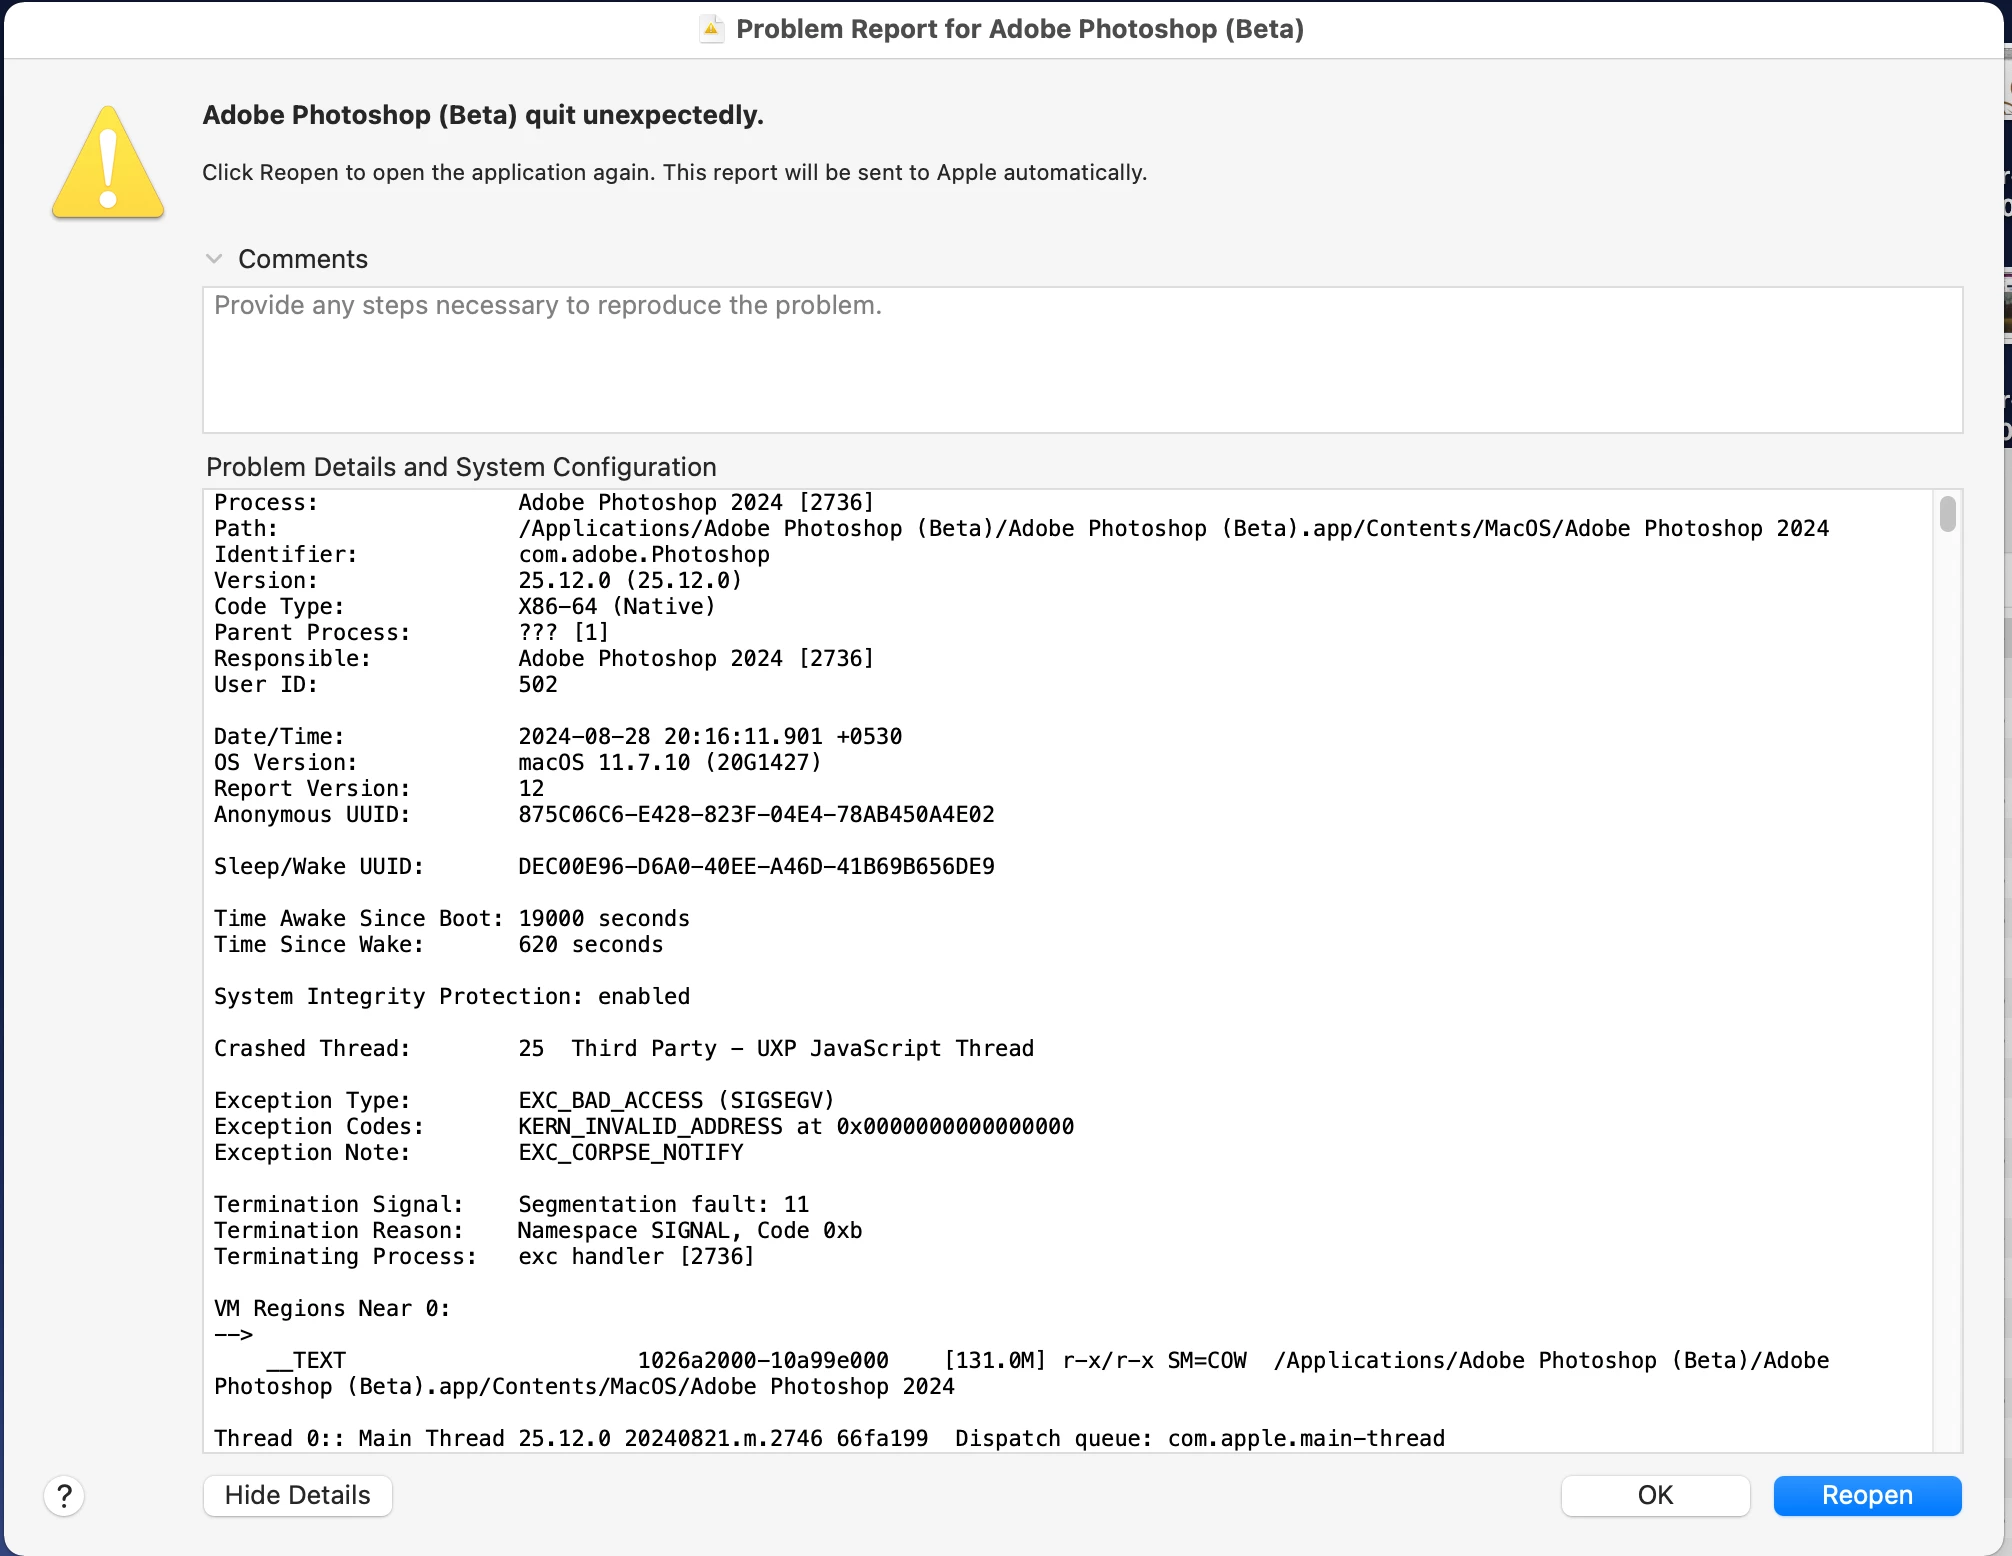Click the Comments section label

coord(303,259)
